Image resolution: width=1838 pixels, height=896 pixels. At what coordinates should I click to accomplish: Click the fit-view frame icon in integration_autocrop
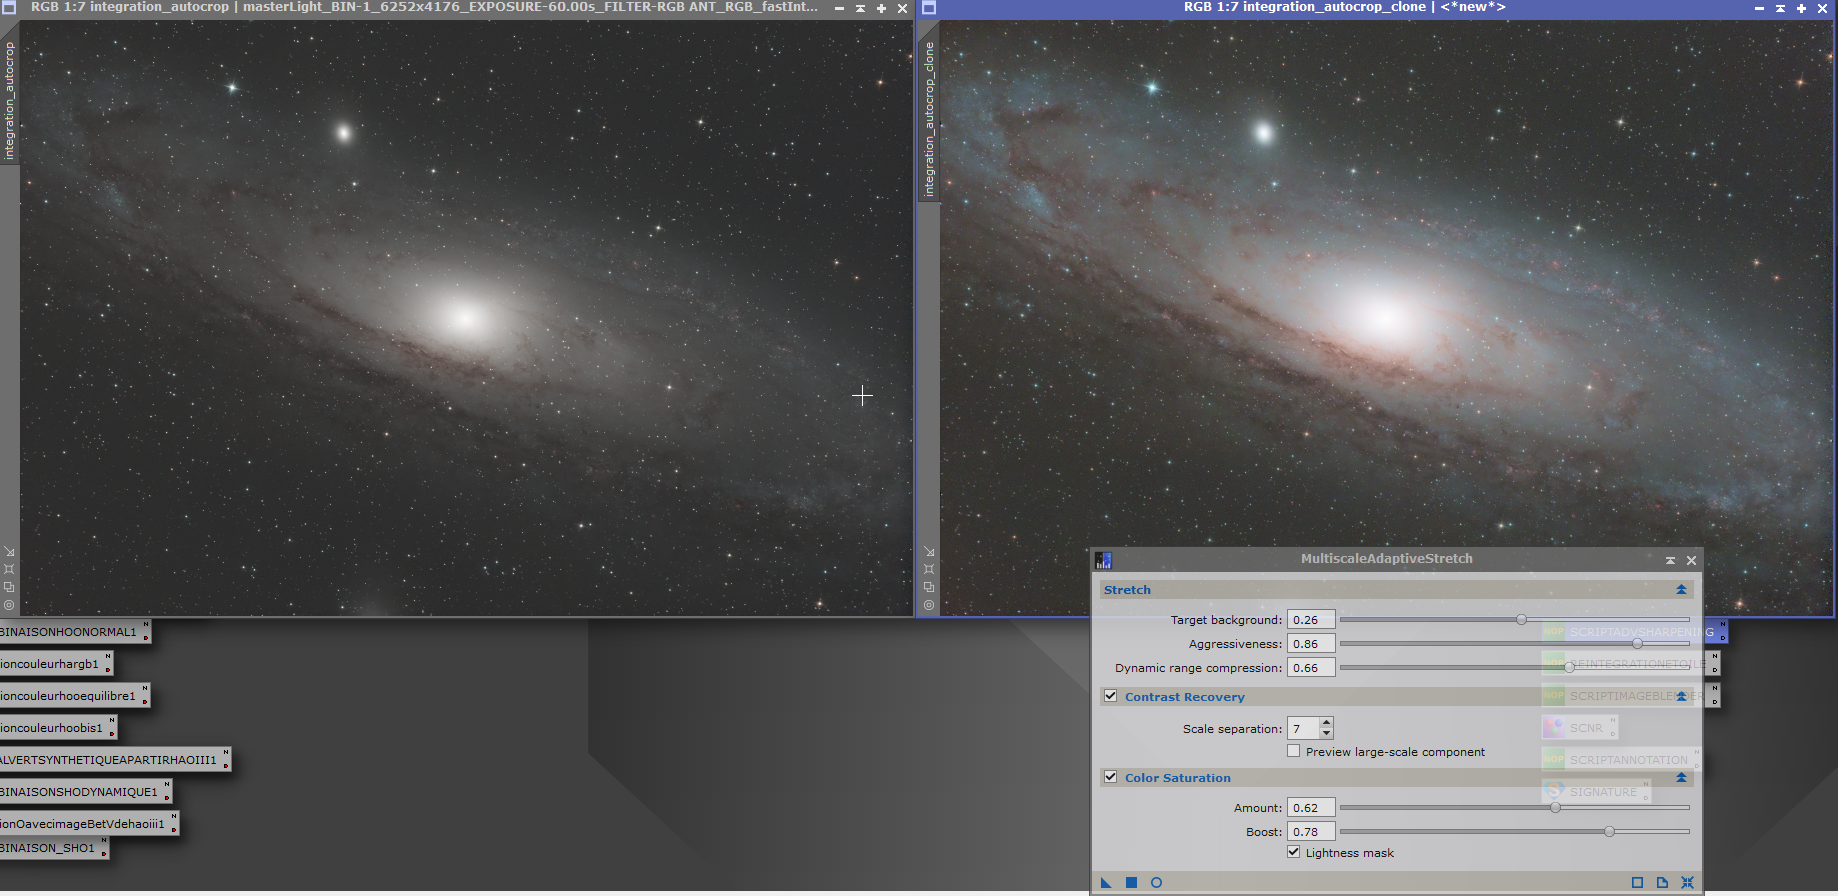9,569
